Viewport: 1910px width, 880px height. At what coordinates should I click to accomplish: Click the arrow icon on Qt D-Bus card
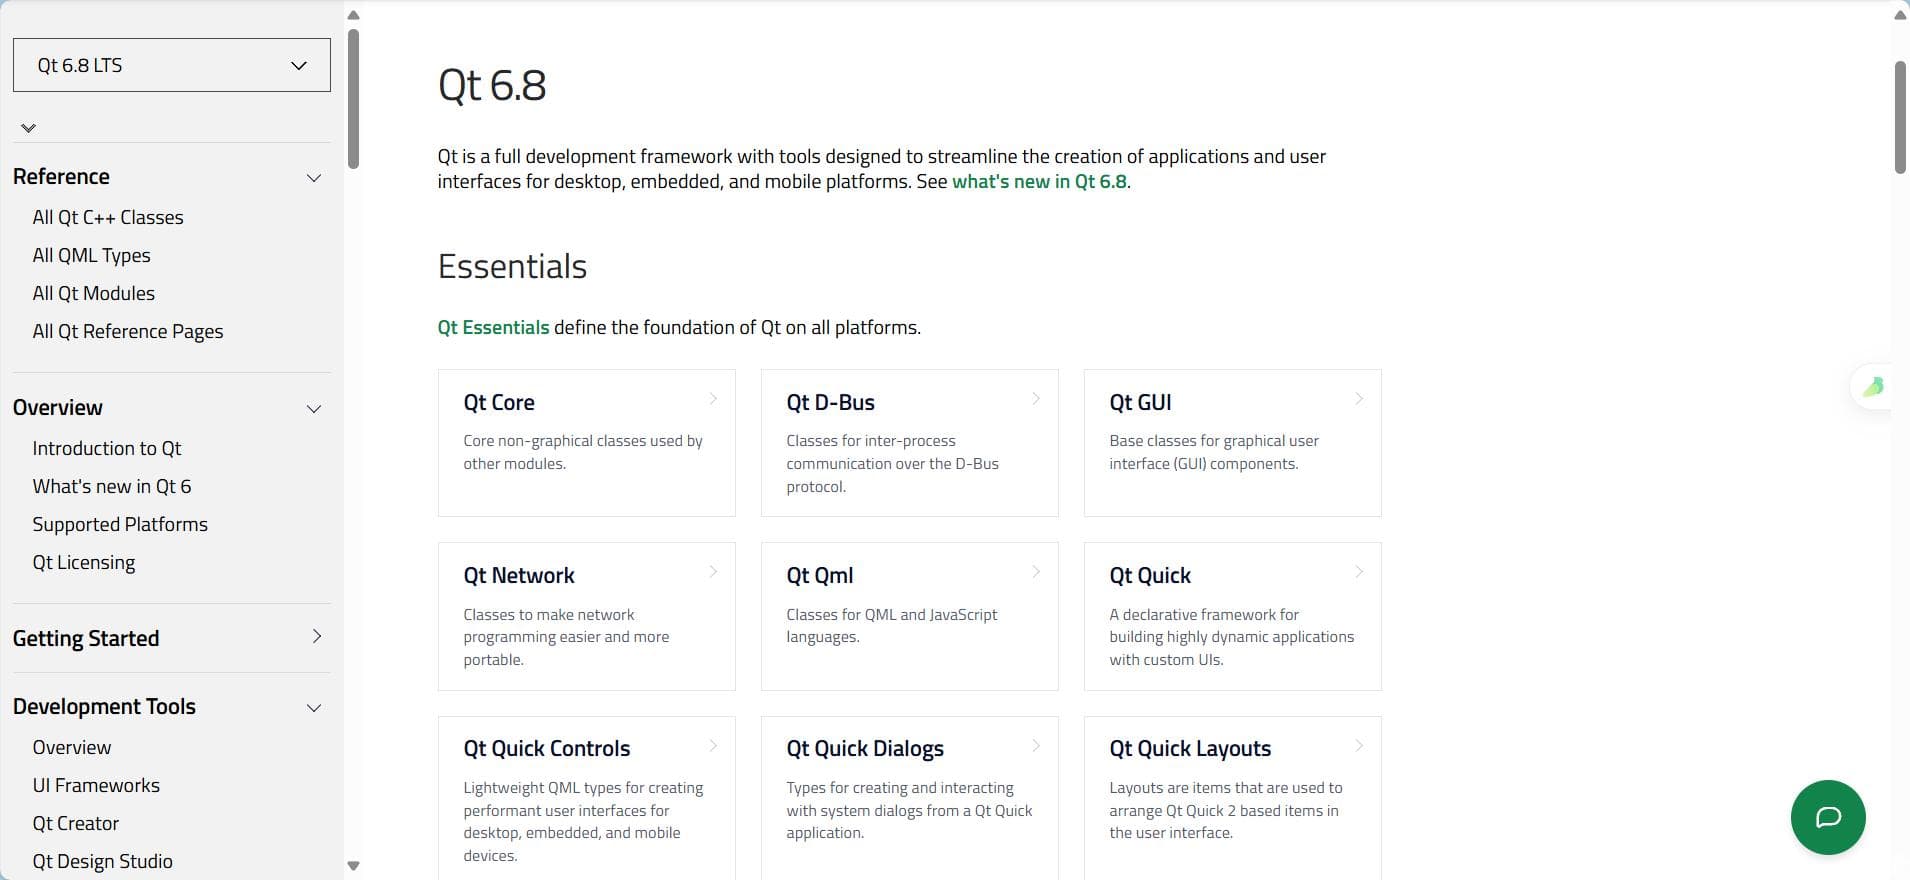(1036, 399)
